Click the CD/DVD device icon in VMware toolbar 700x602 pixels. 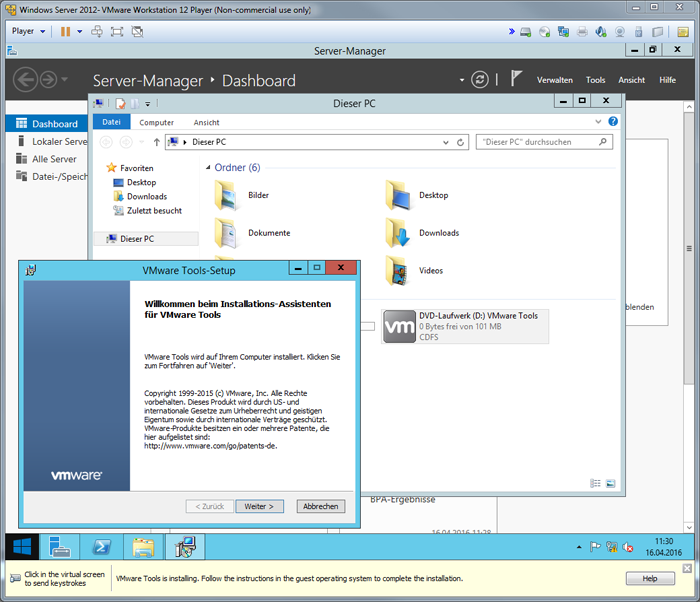545,32
